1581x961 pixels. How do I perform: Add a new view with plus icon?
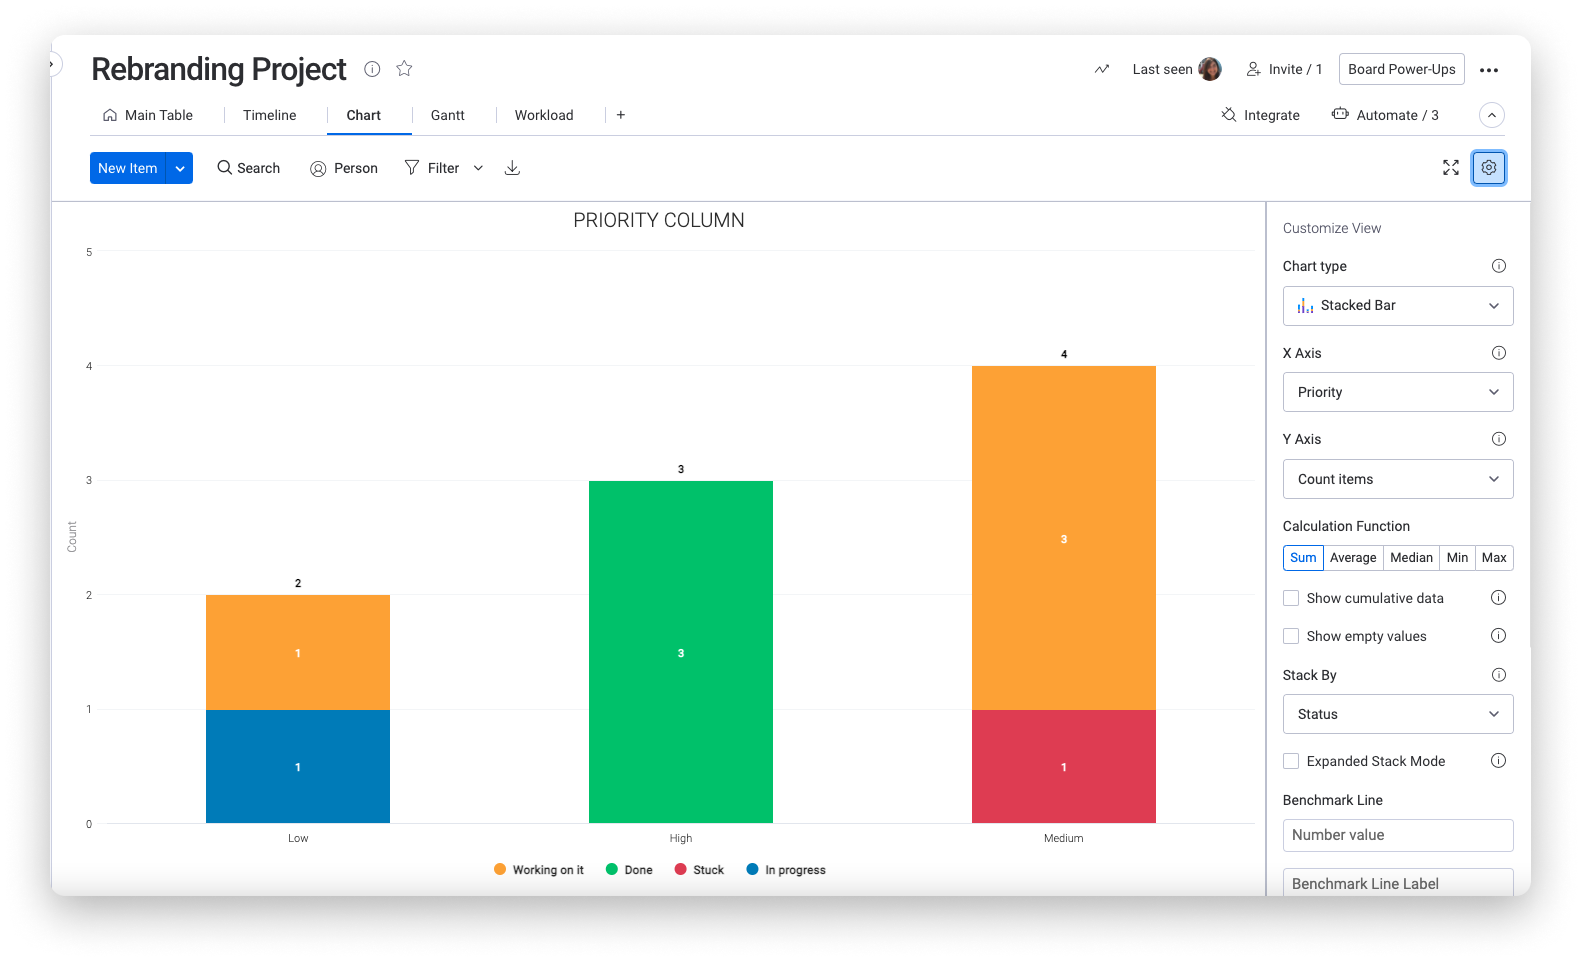[620, 115]
